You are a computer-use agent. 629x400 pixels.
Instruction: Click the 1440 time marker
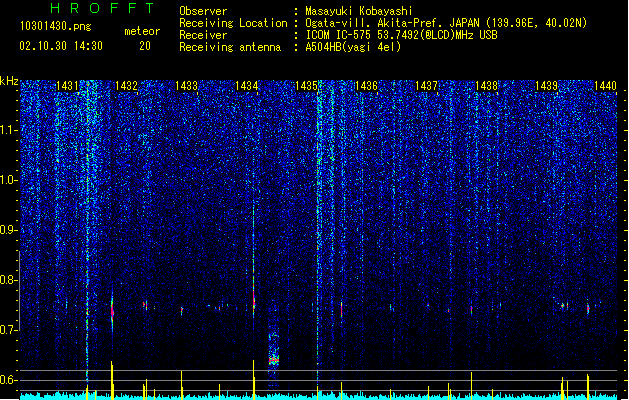click(x=605, y=86)
